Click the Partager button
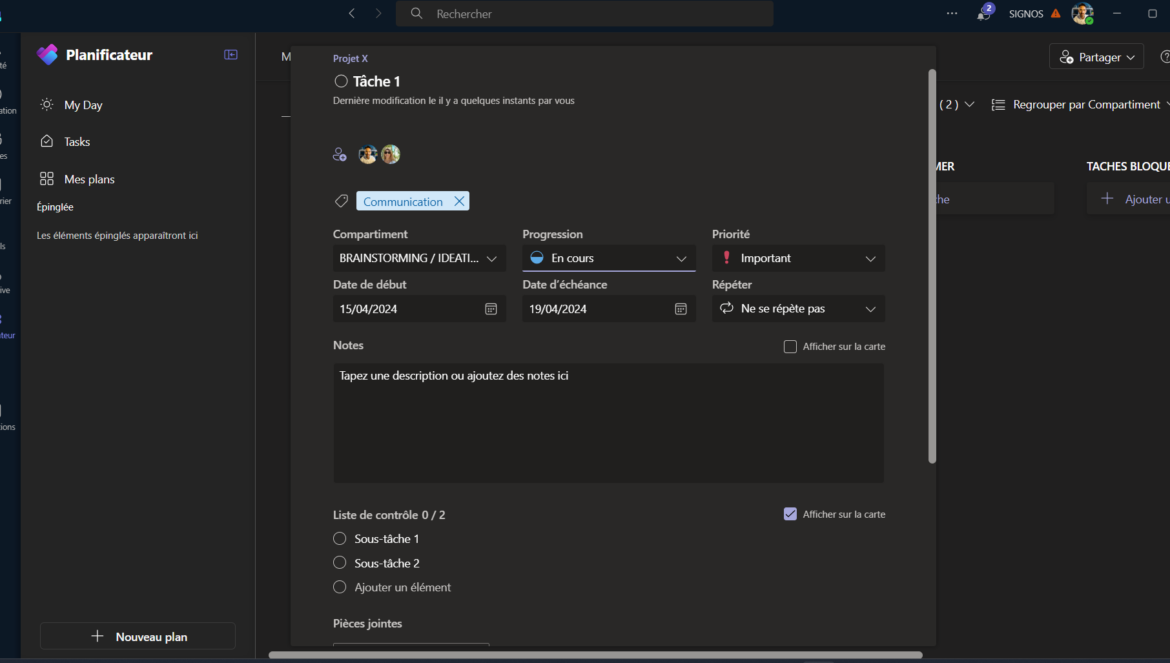The height and width of the screenshot is (663, 1170). (x=1096, y=57)
